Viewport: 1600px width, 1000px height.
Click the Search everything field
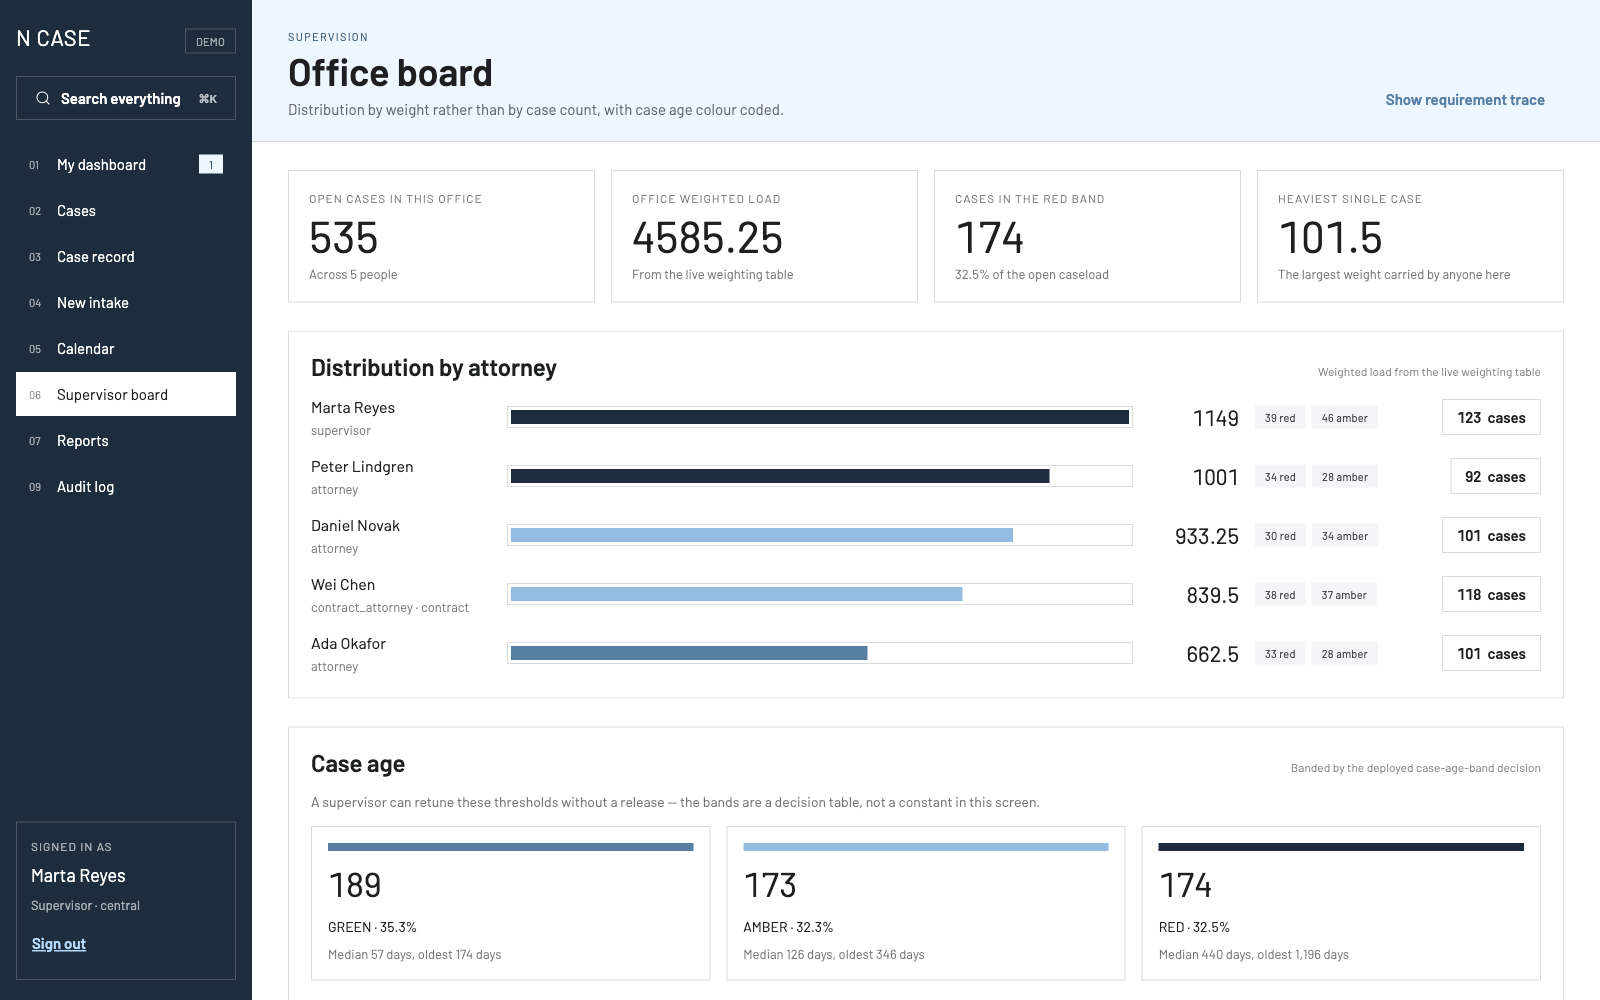(126, 98)
